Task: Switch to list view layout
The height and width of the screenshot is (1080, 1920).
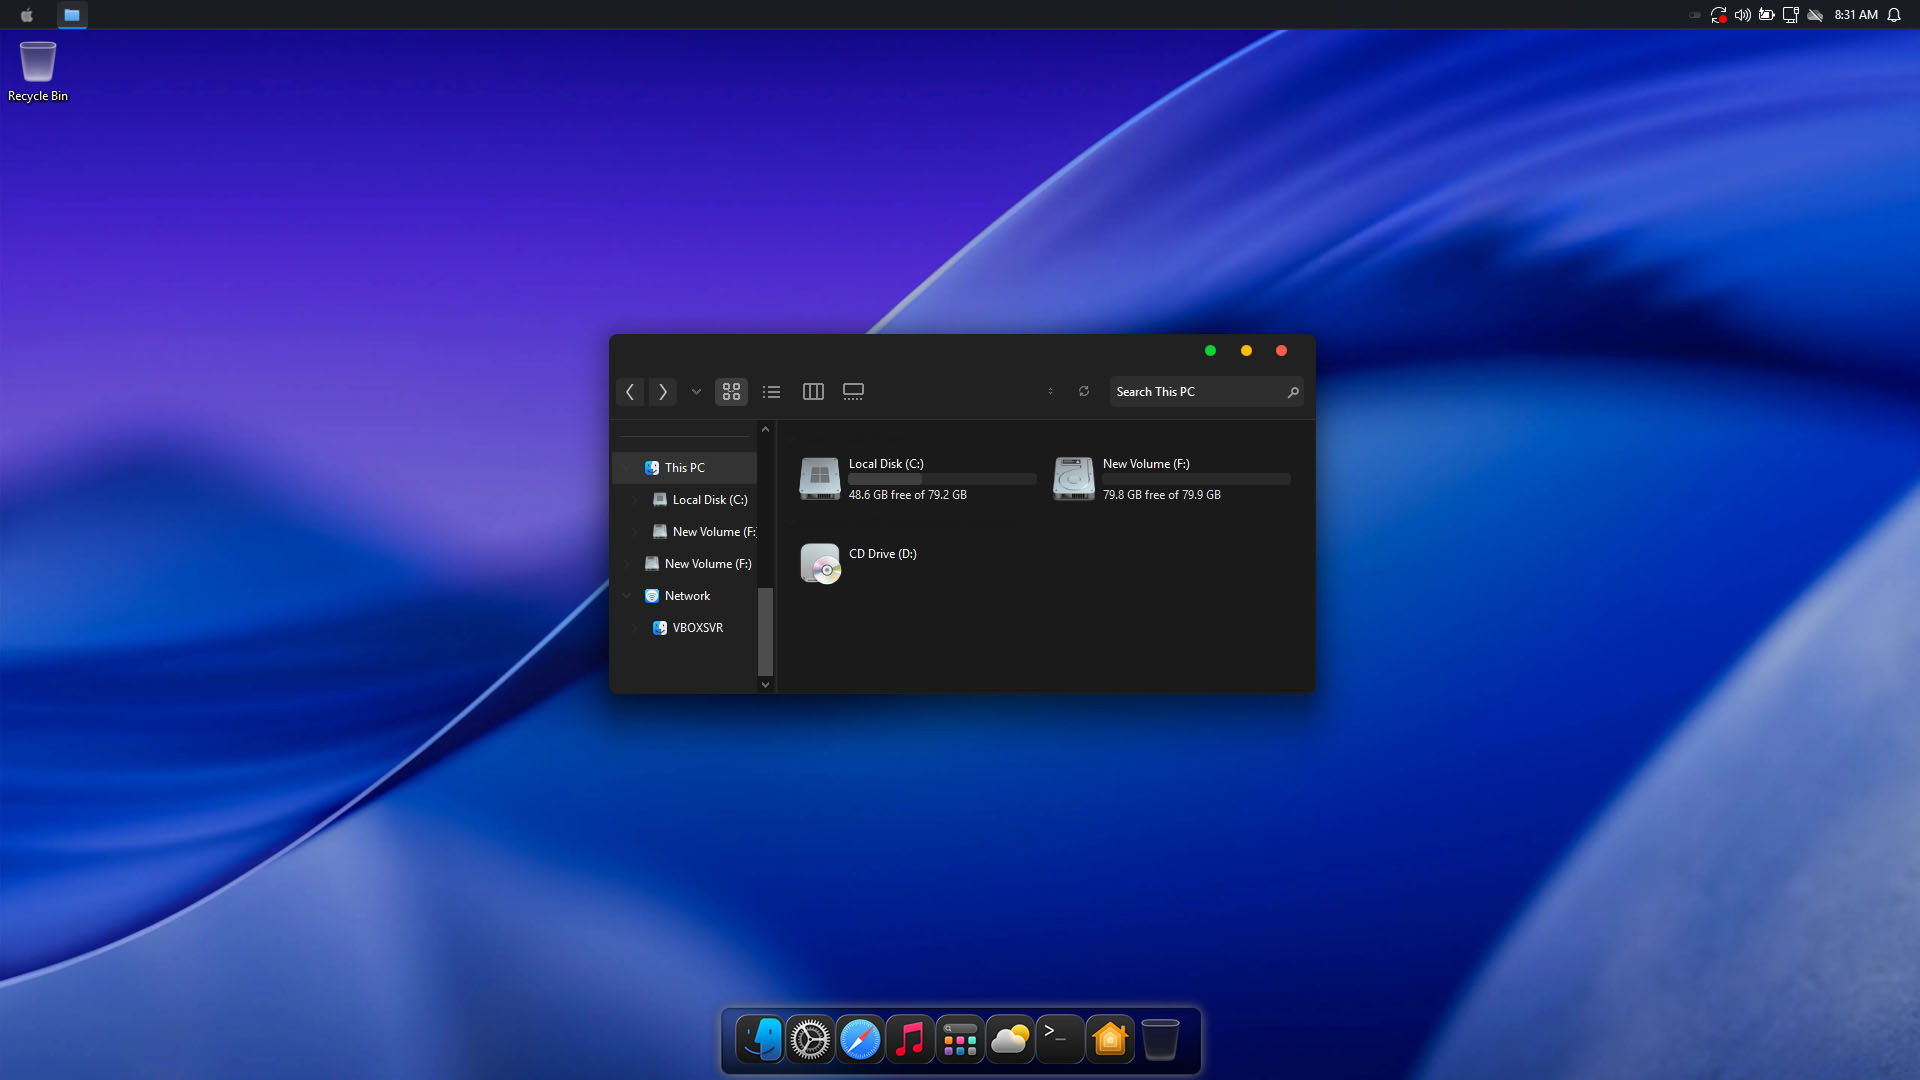Action: point(771,392)
